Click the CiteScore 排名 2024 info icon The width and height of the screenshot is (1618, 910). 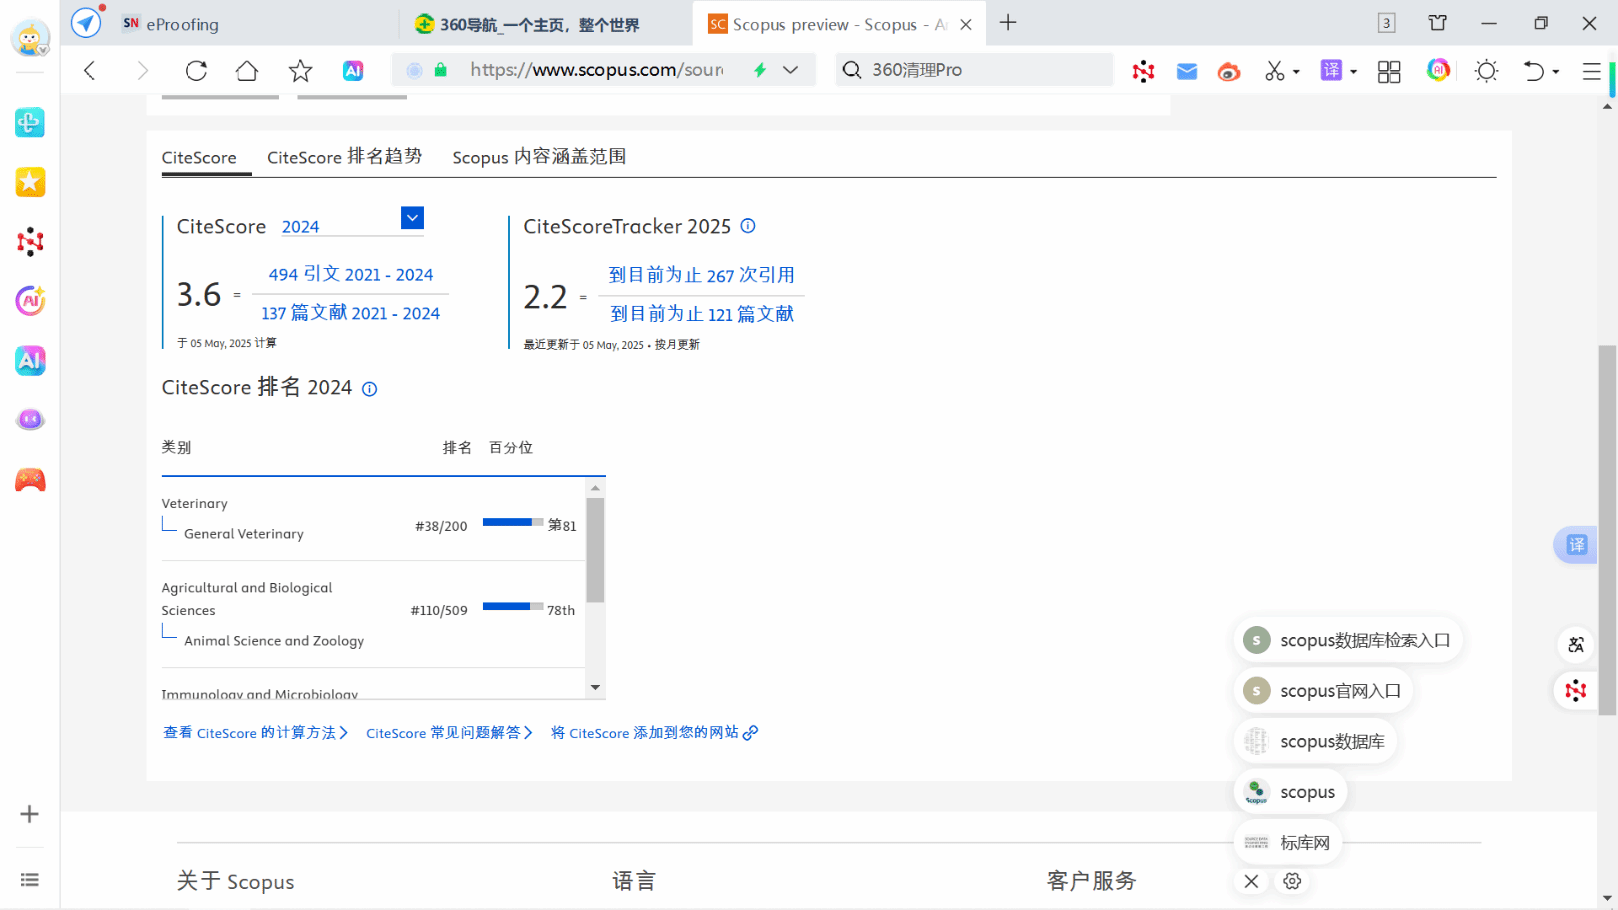coord(369,389)
